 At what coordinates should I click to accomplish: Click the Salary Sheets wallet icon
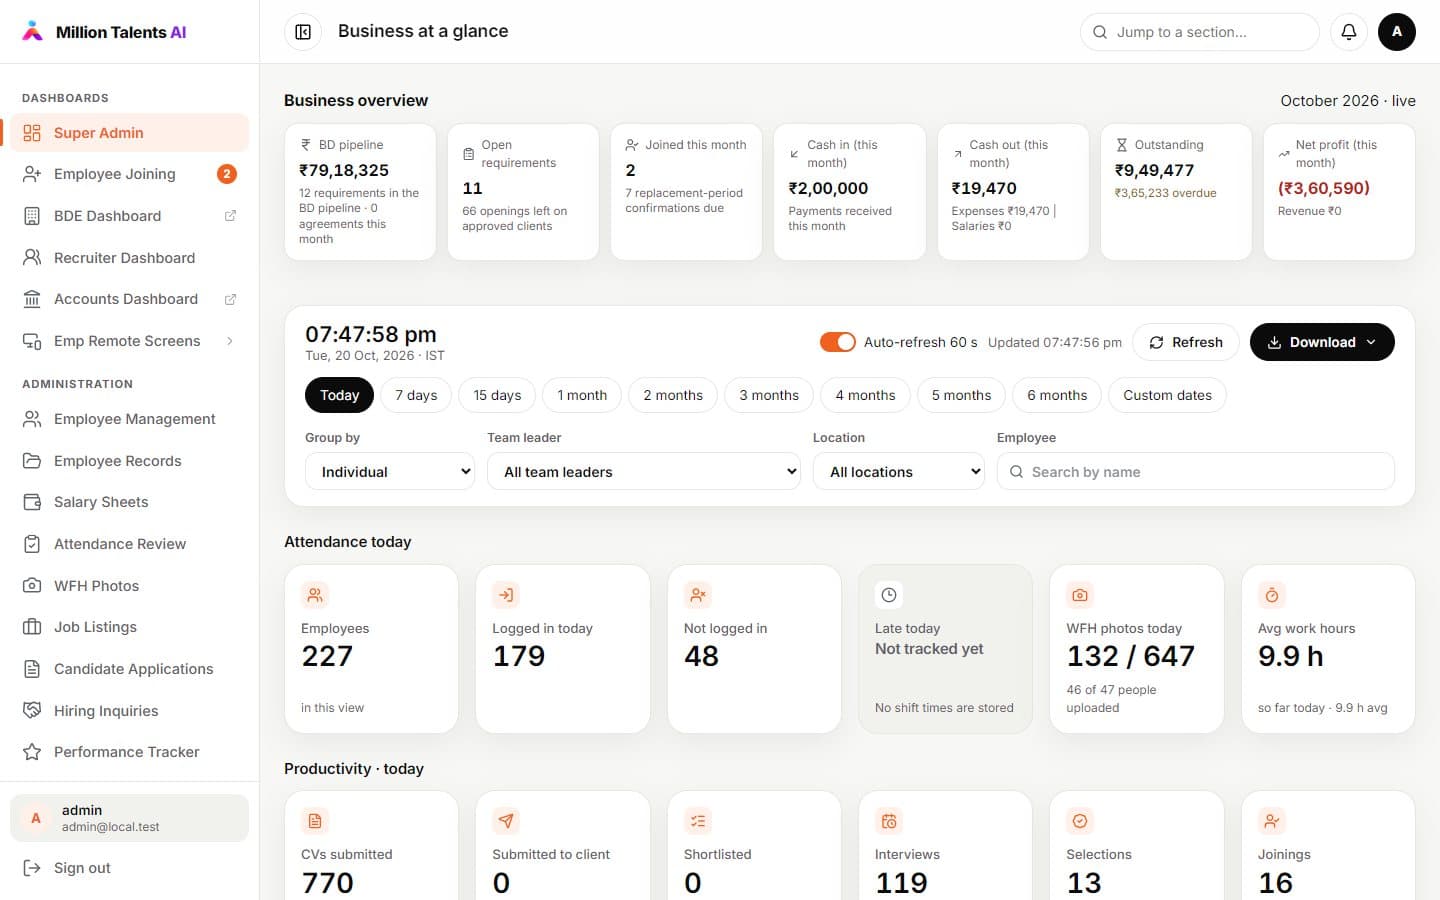pyautogui.click(x=32, y=502)
